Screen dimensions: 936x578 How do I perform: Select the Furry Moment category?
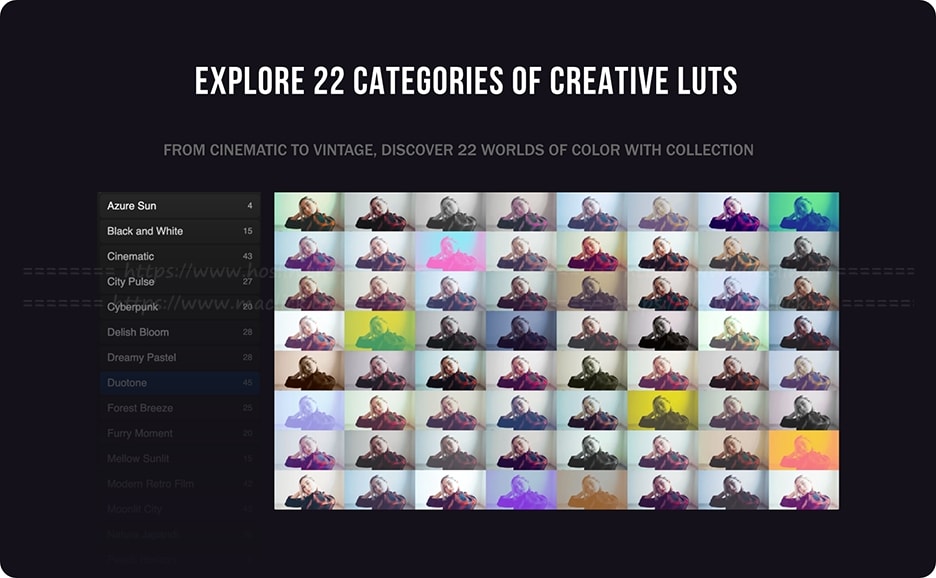[179, 433]
